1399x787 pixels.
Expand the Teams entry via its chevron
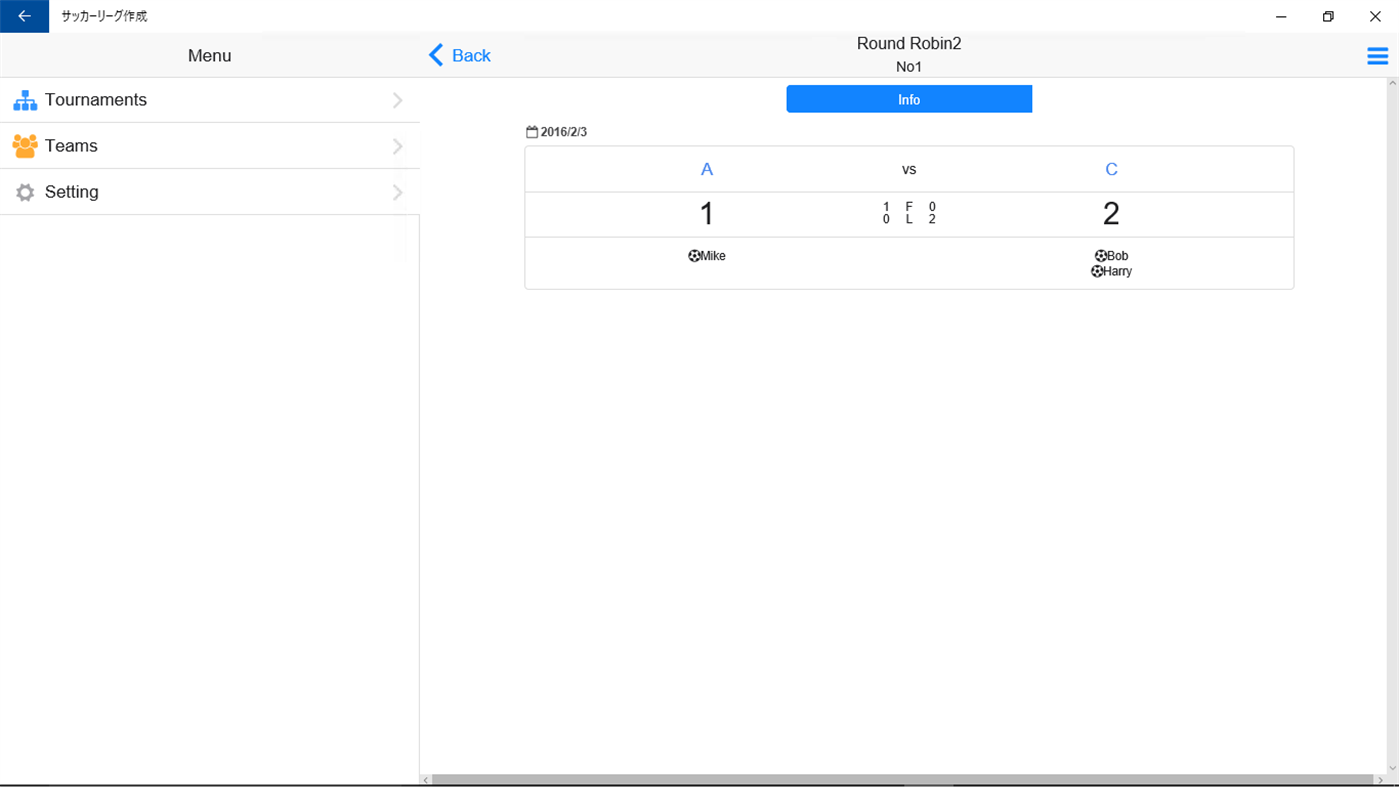[x=398, y=145]
